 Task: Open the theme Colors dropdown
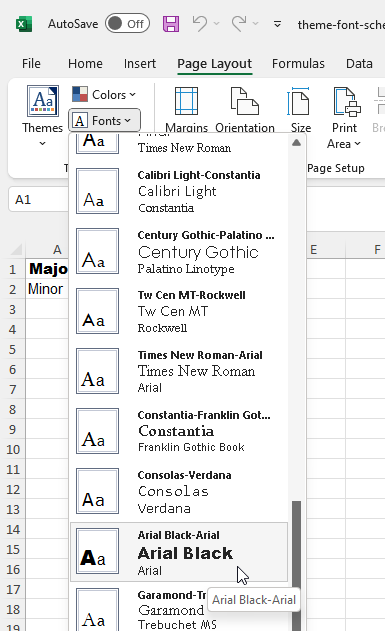click(x=105, y=95)
